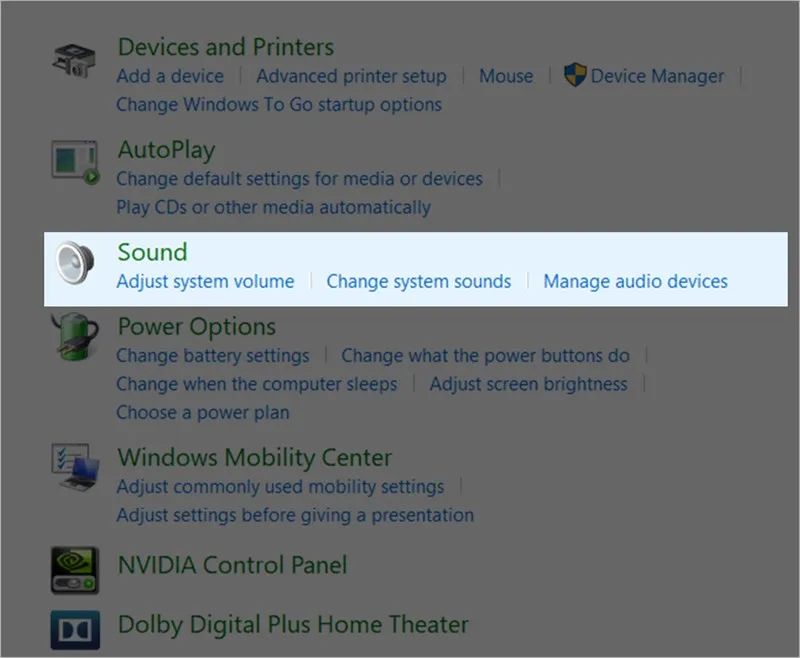Click the Device Manager shield icon
The height and width of the screenshot is (658, 800).
click(575, 76)
